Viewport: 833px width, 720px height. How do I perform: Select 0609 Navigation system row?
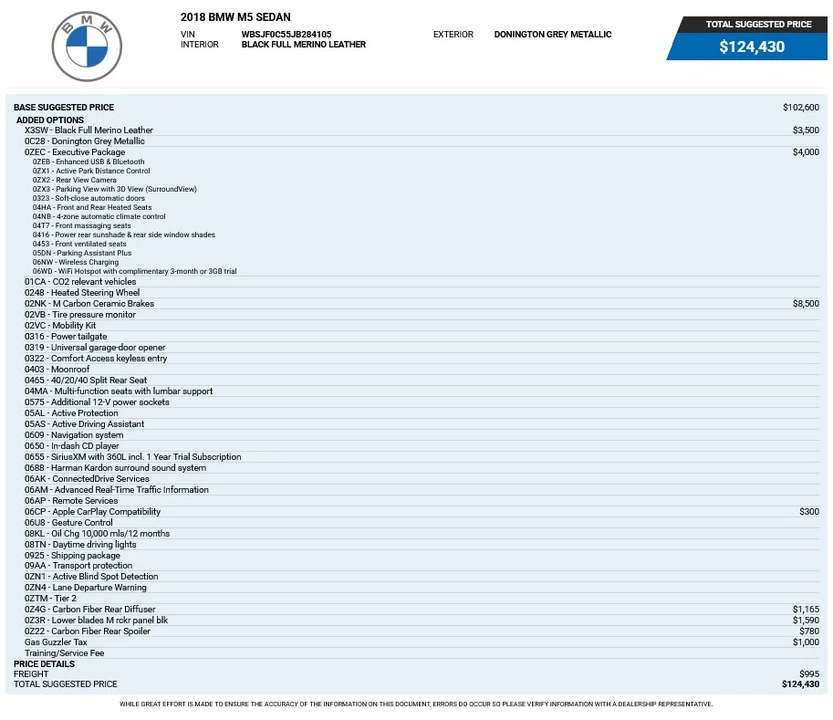pos(422,435)
